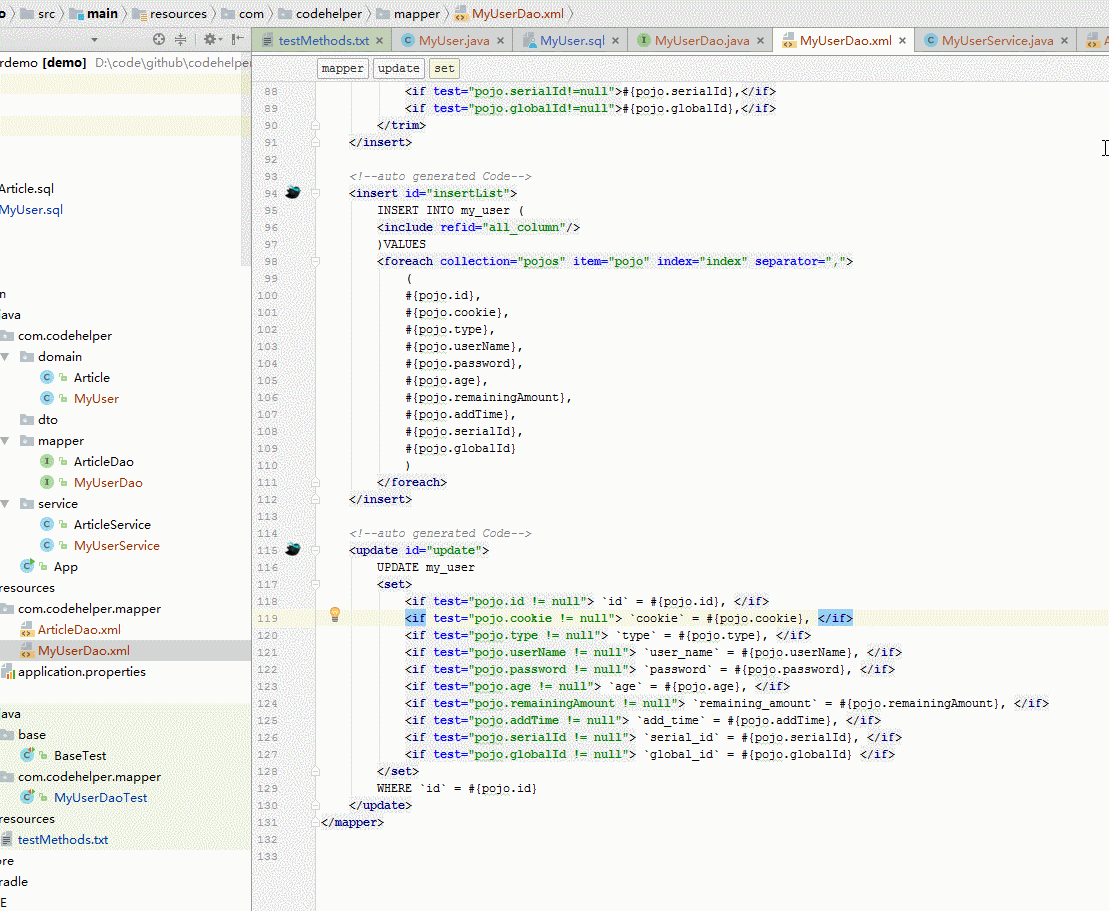Click the scroll from source crosshair icon
The image size is (1109, 911).
[x=159, y=40]
